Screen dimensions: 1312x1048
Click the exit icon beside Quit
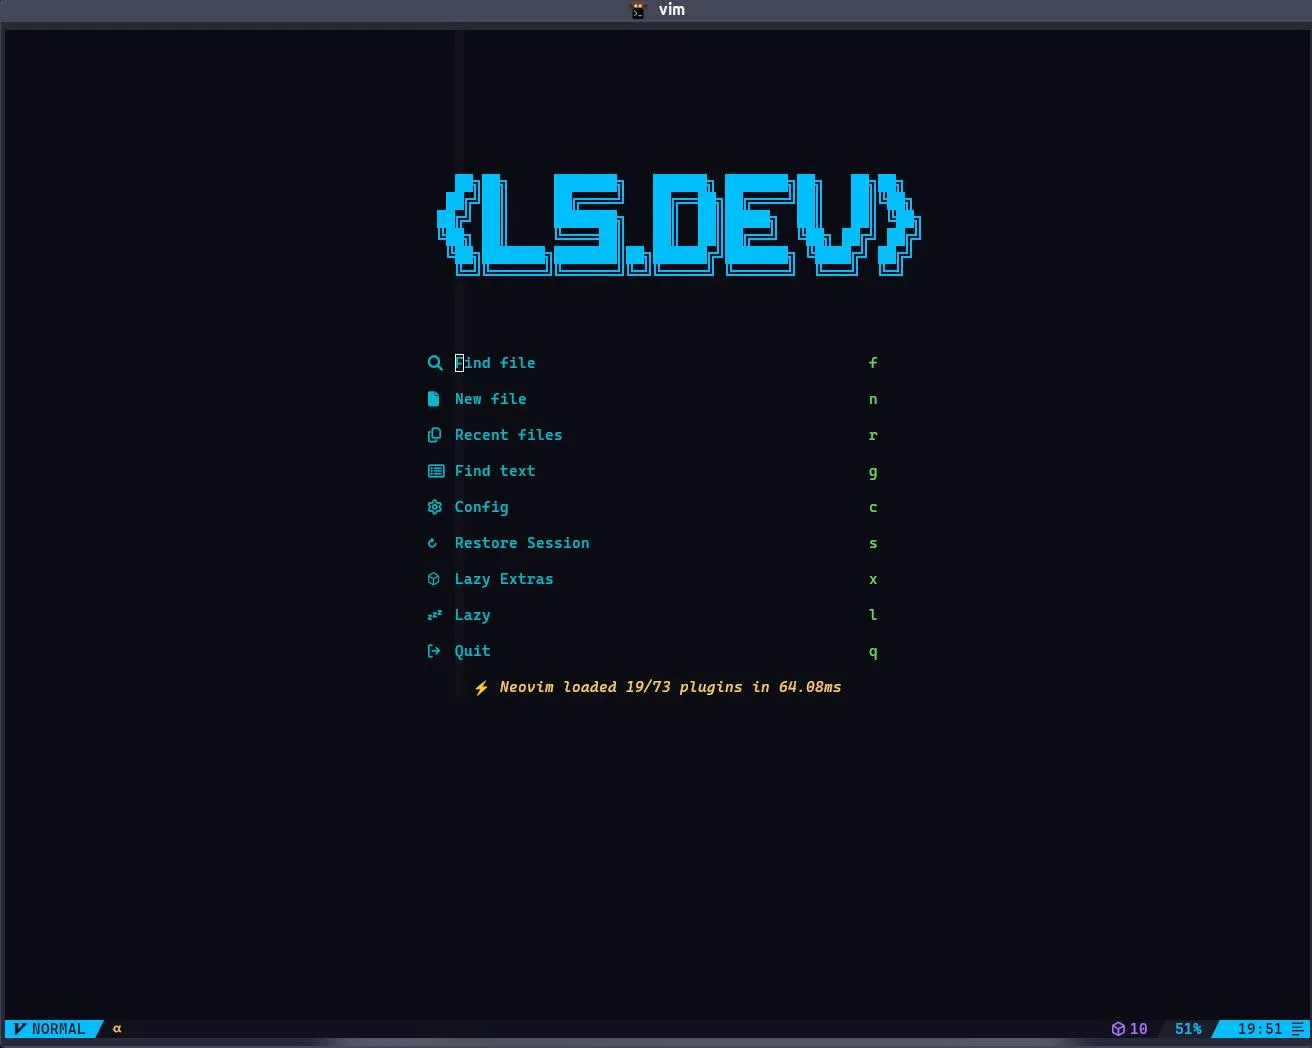coord(433,651)
